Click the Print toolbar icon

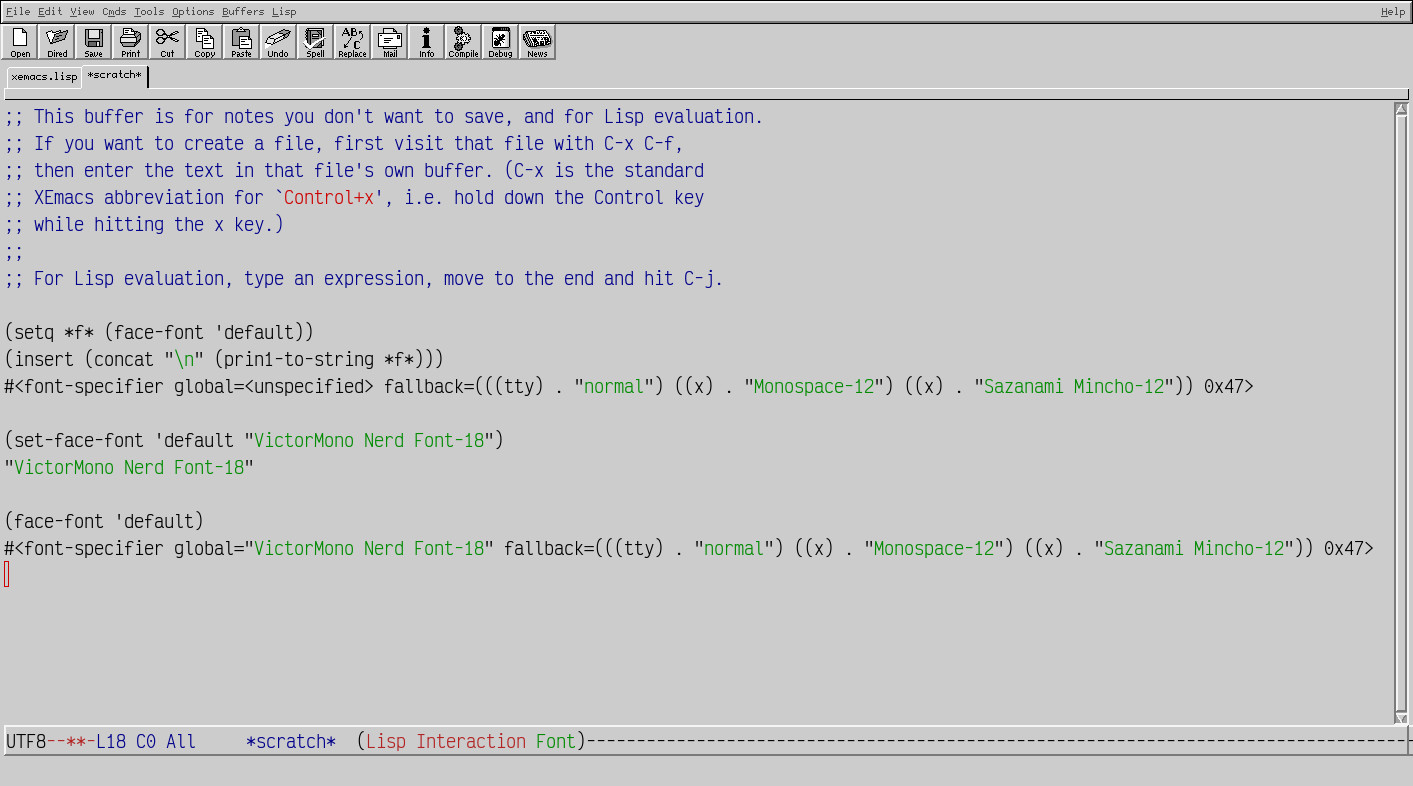coord(131,42)
